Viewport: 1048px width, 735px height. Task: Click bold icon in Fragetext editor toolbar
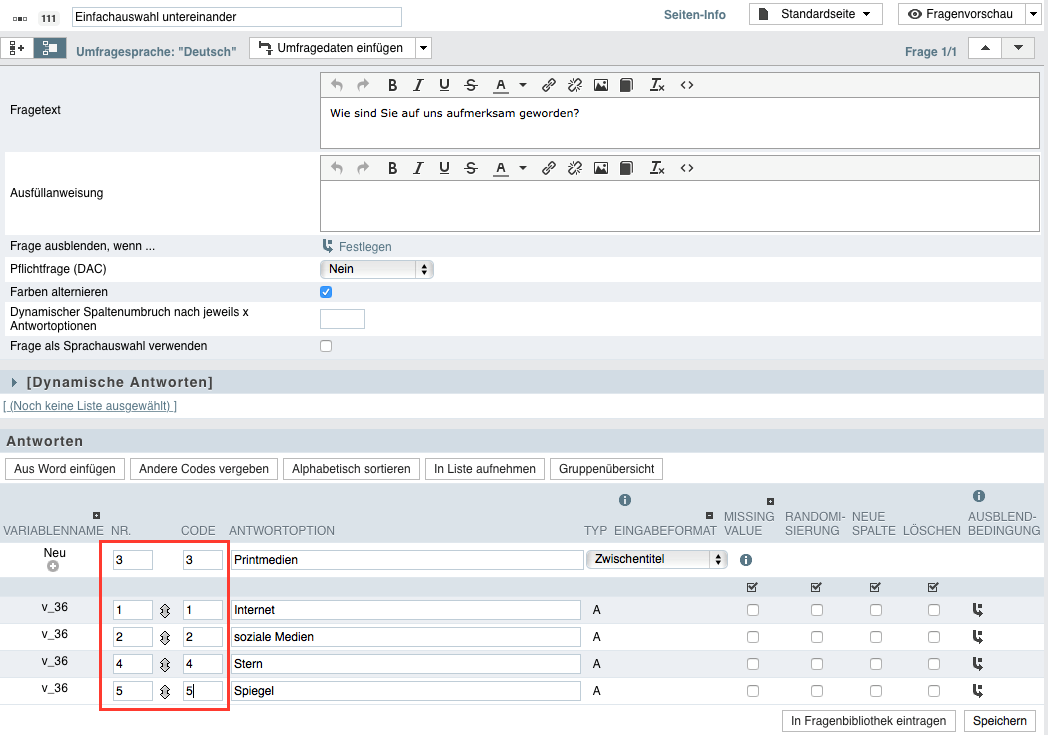coord(392,85)
